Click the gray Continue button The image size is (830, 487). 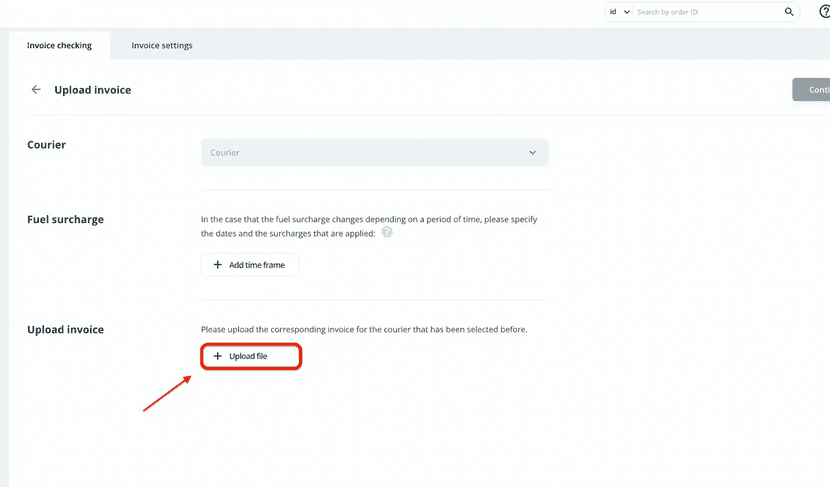click(x=812, y=90)
